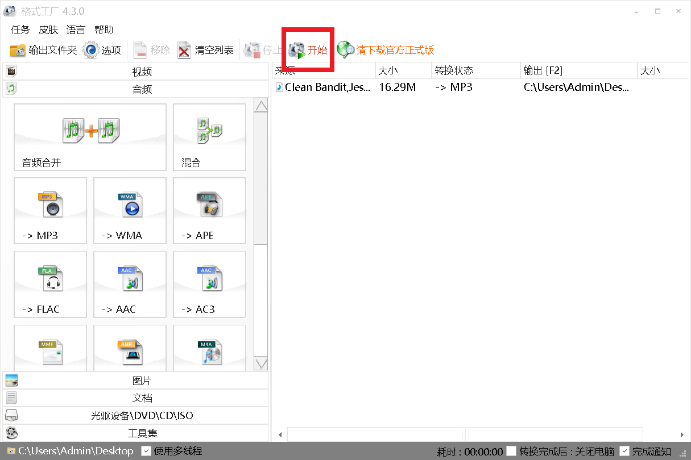
Task: Toggle 使用多线程 multi-thread checkbox
Action: [146, 452]
